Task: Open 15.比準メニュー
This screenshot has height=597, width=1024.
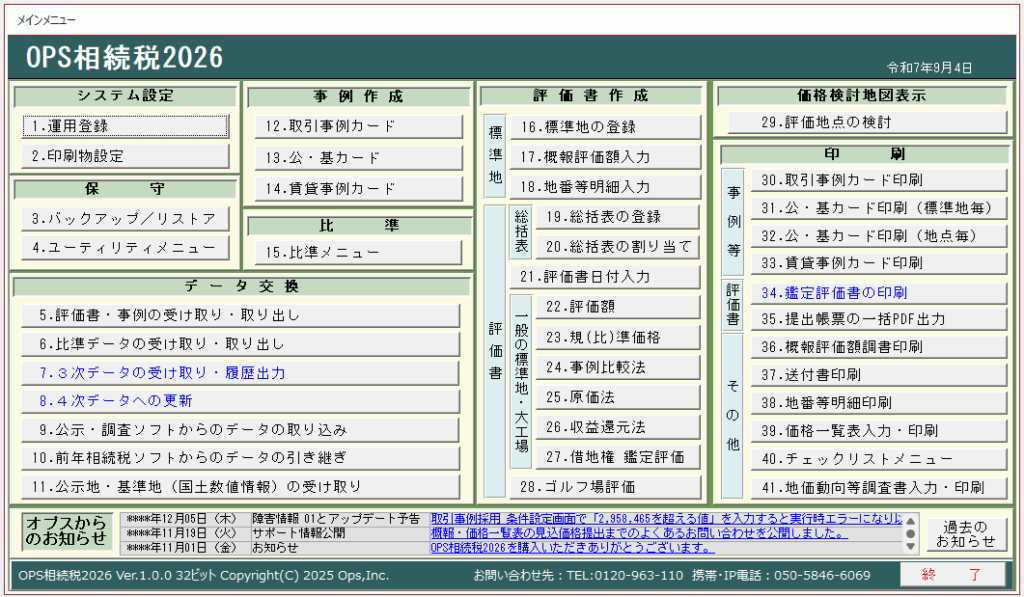Action: coord(357,252)
